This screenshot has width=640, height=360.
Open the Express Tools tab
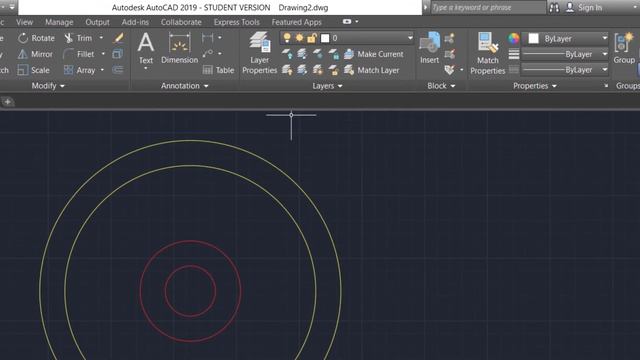tap(236, 22)
